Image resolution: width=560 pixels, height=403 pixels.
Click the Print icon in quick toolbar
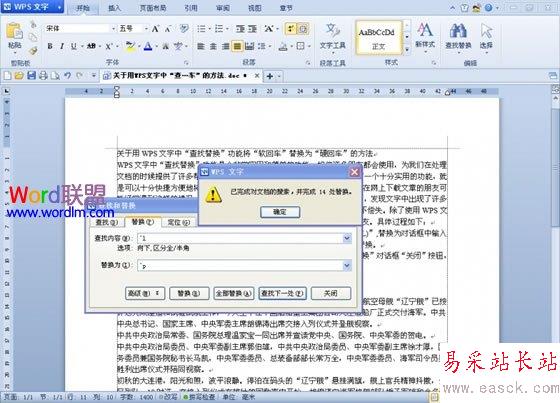pyautogui.click(x=43, y=75)
